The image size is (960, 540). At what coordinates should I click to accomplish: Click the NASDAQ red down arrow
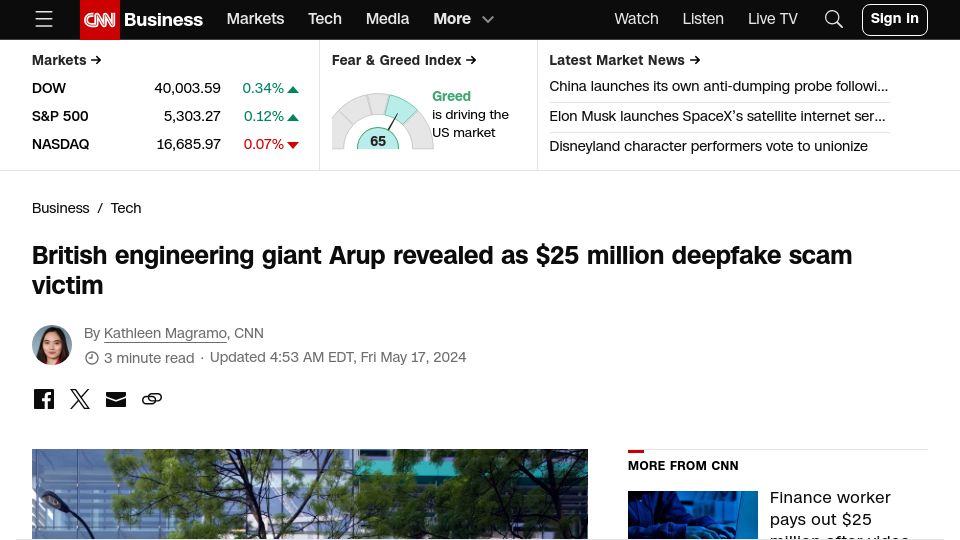293,145
